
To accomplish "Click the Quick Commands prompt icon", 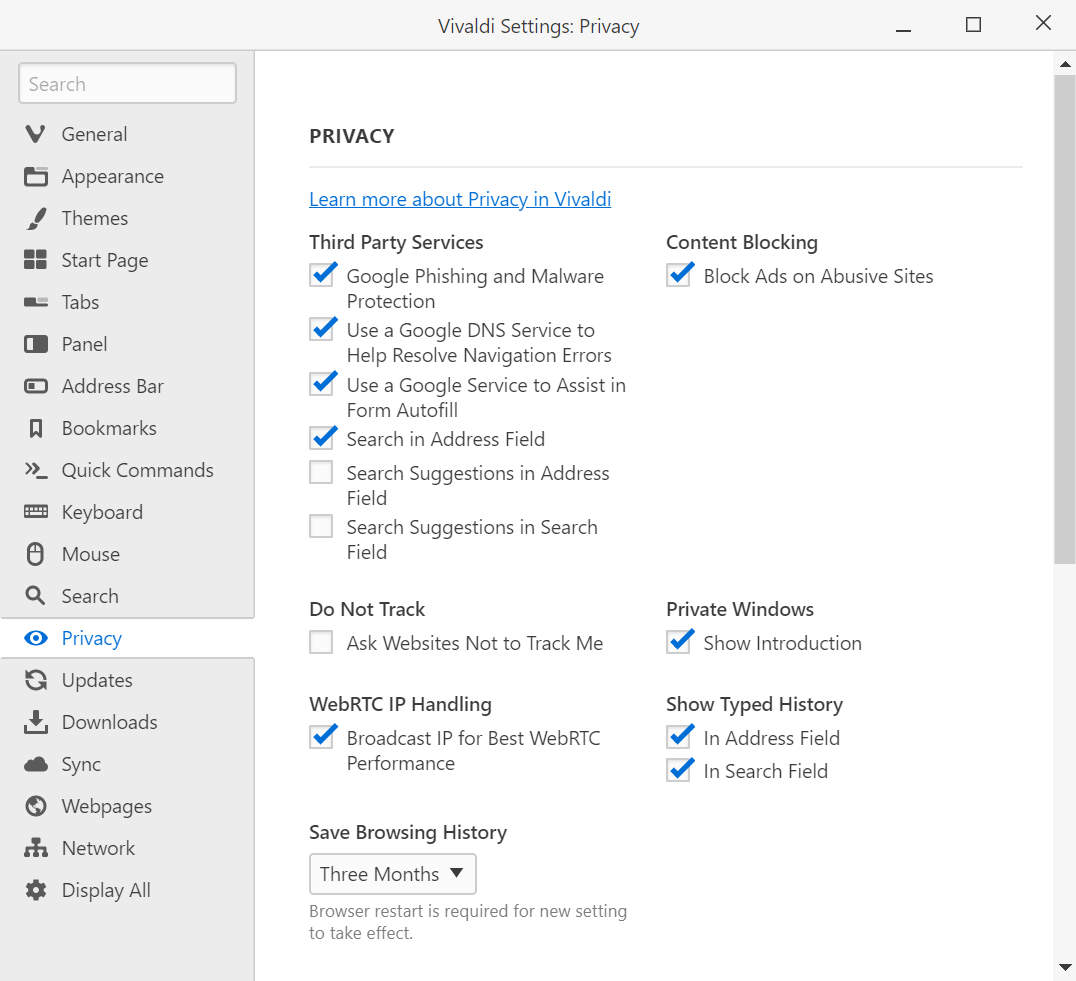I will [x=36, y=470].
